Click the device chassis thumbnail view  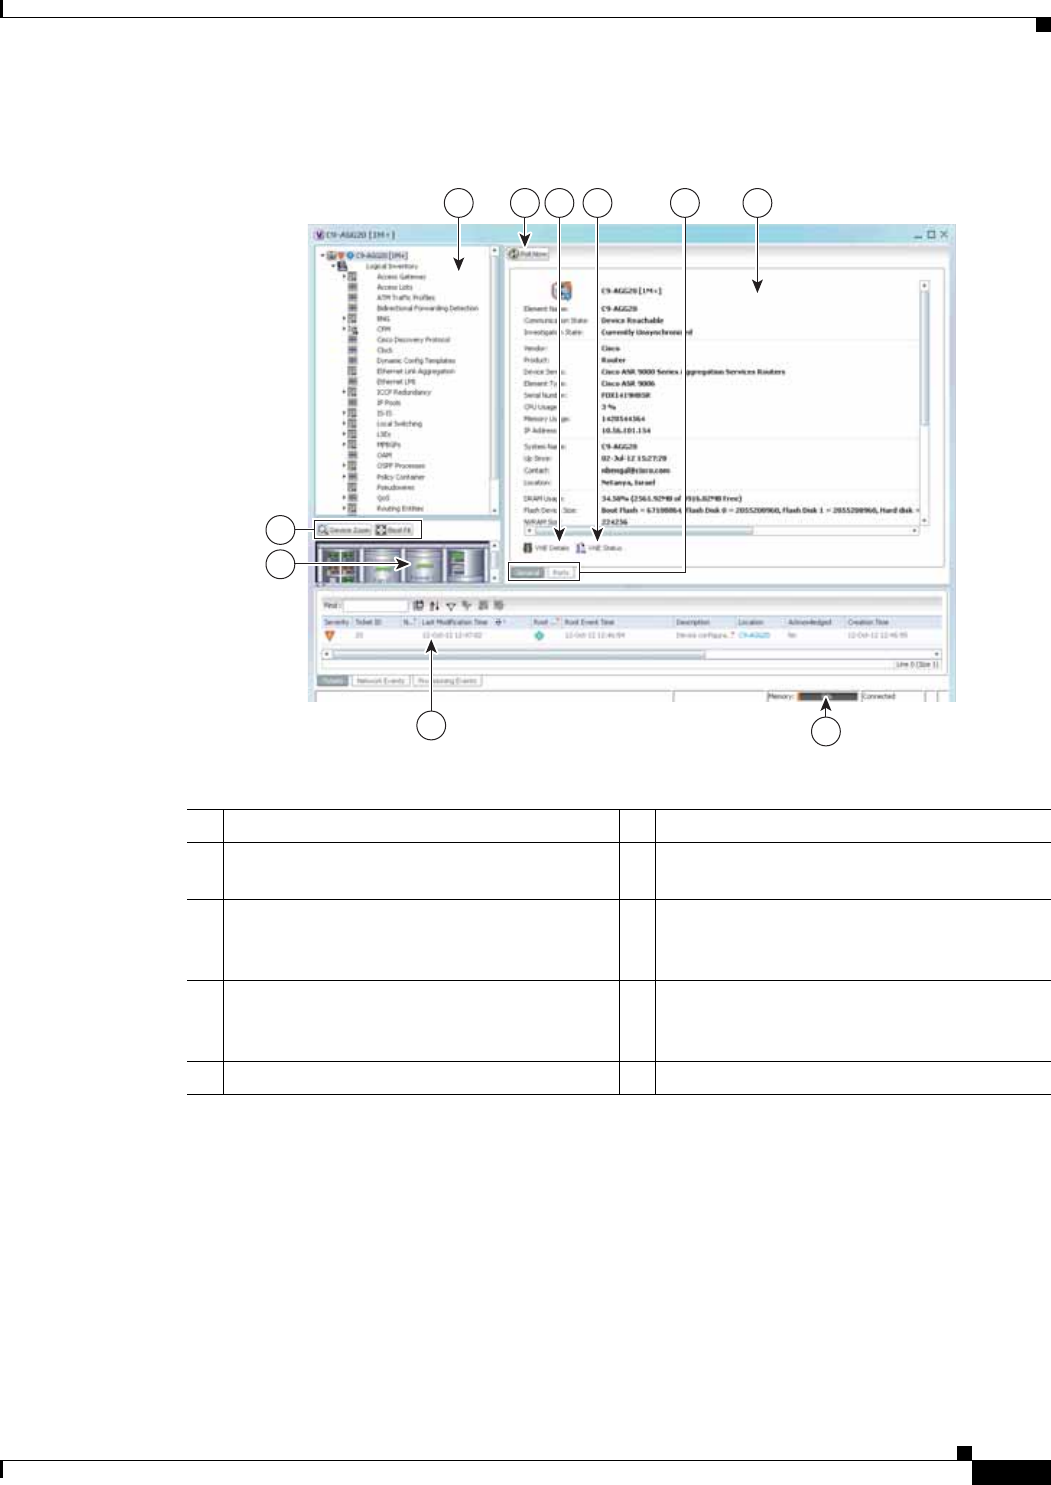403,562
